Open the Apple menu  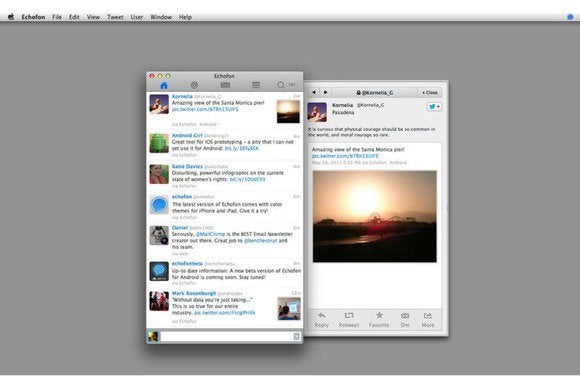(x=11, y=17)
